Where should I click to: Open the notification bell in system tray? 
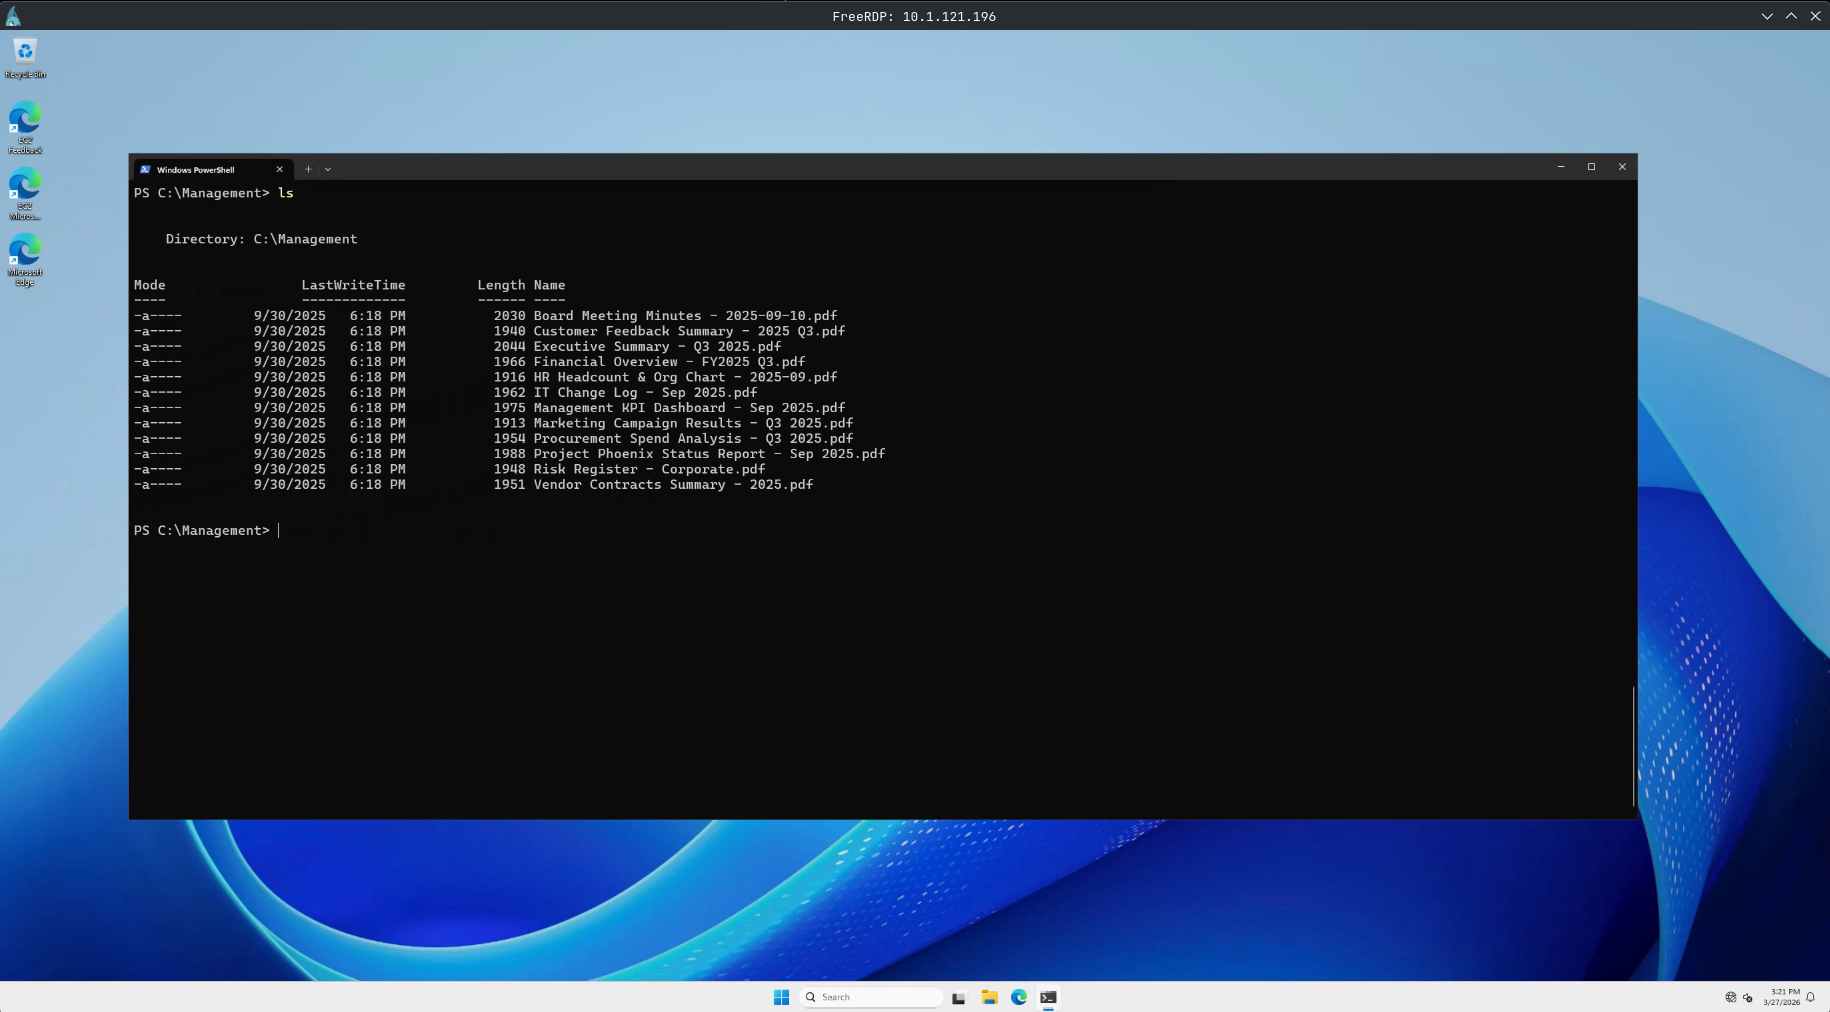click(1810, 997)
